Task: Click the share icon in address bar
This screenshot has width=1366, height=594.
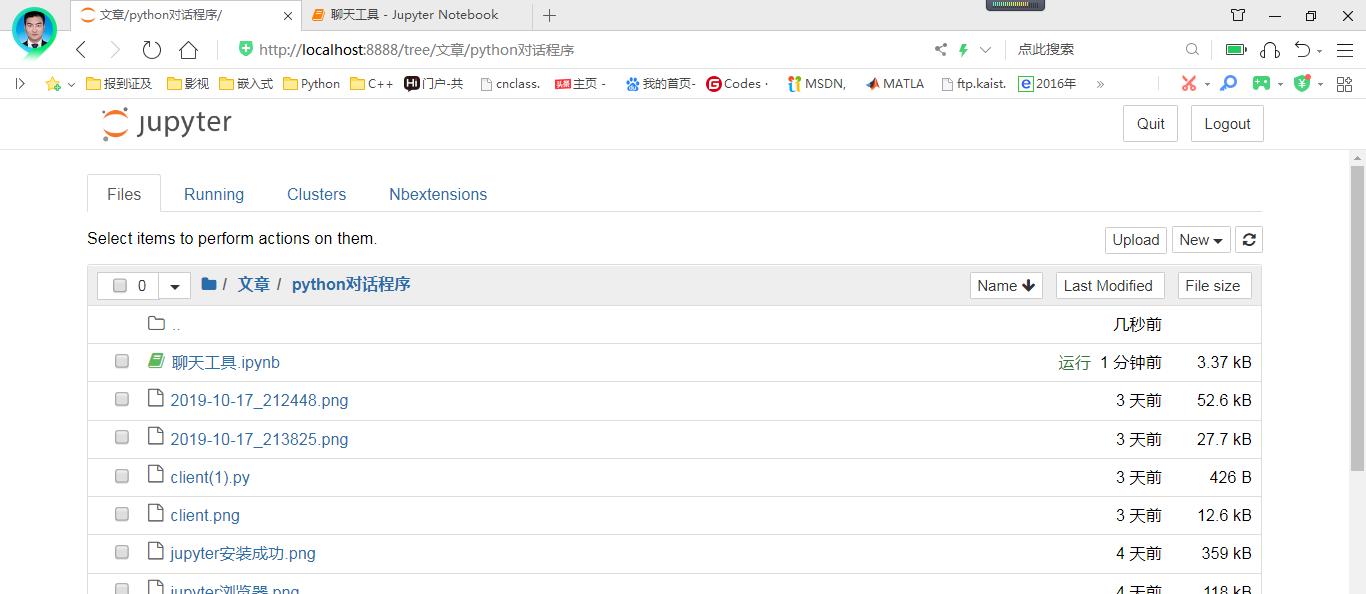Action: pos(940,49)
